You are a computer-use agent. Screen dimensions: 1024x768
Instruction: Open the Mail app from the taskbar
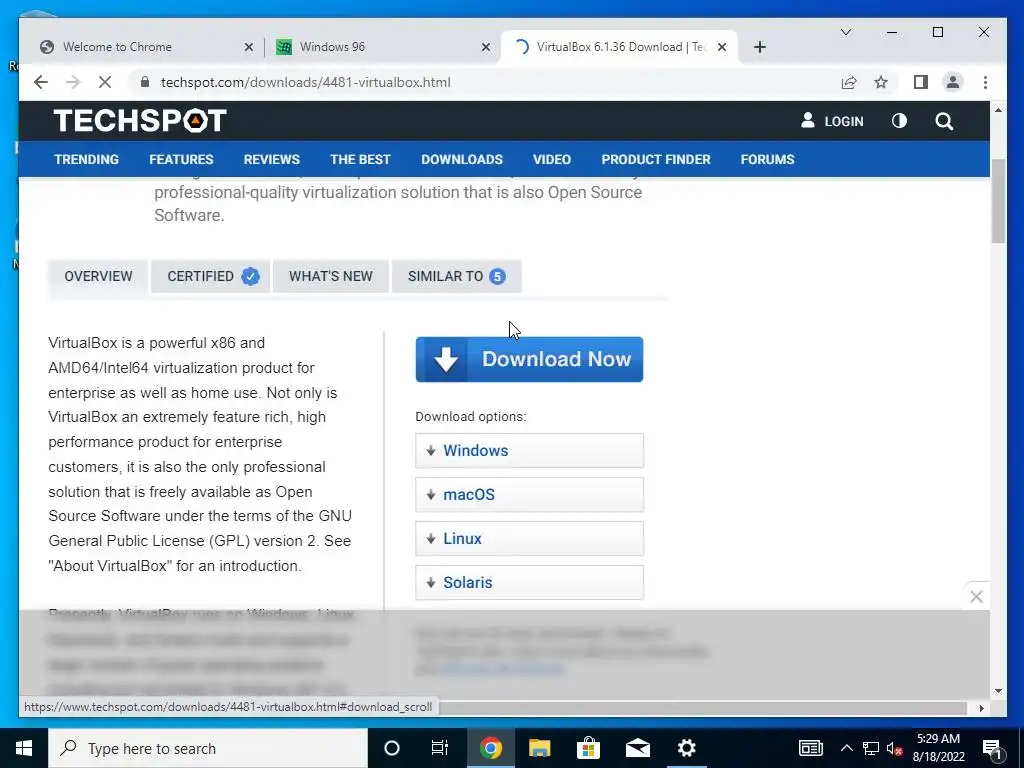click(x=637, y=748)
